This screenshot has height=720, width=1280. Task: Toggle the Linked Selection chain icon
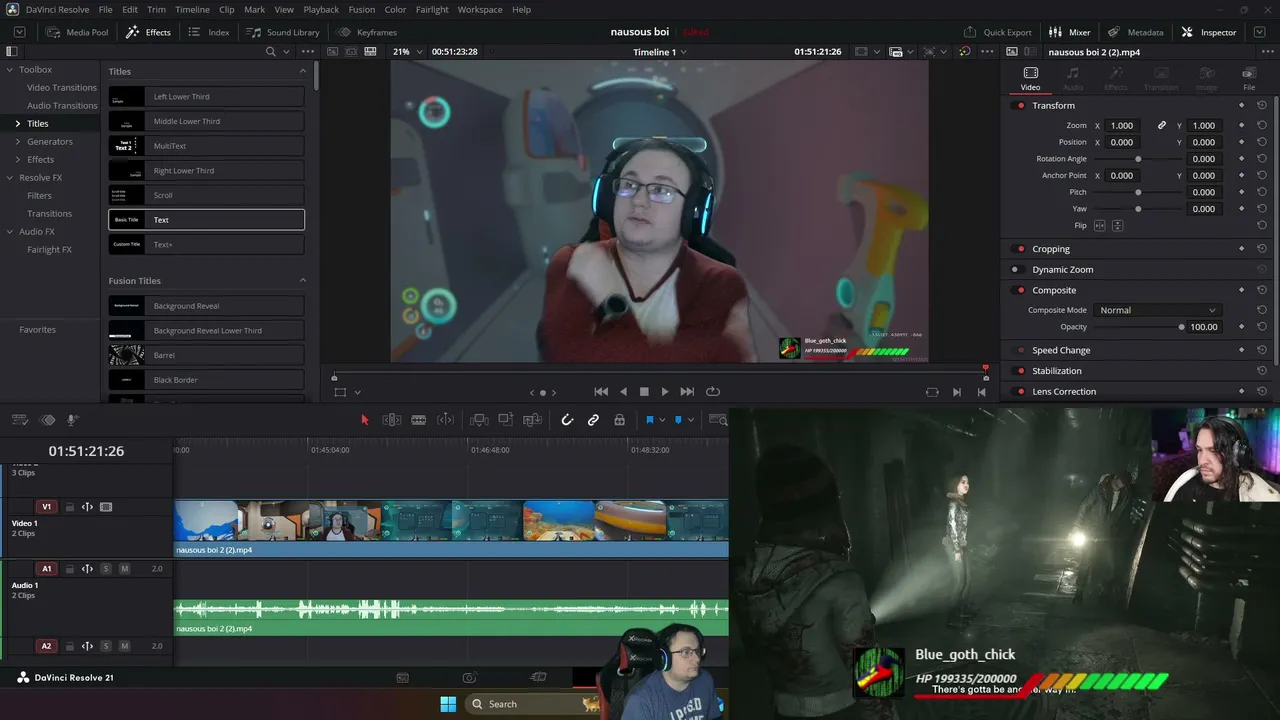(x=593, y=420)
